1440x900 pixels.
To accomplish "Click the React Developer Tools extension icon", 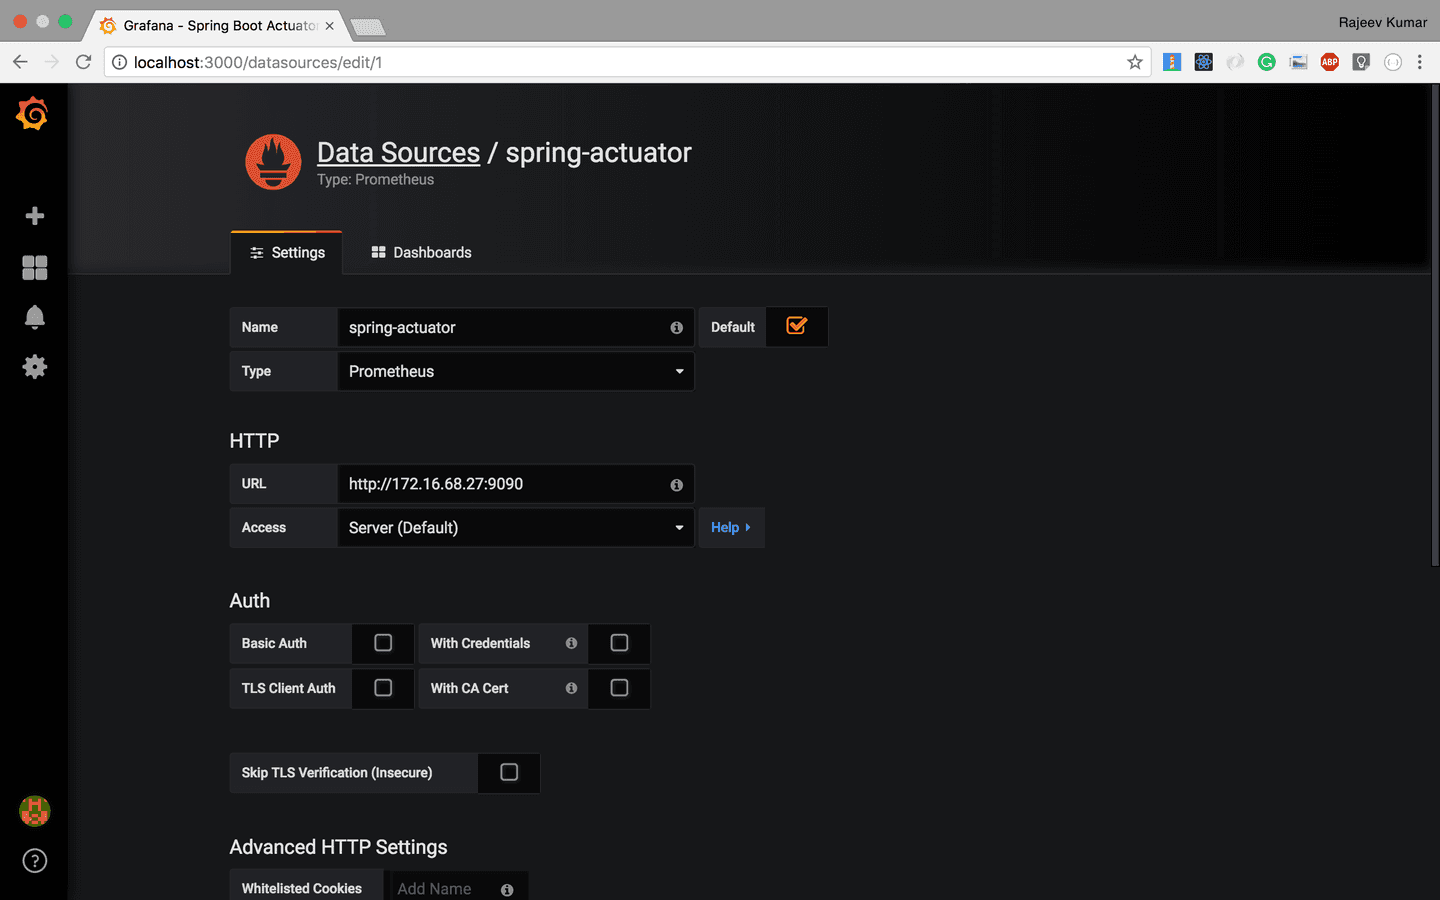I will point(1204,62).
